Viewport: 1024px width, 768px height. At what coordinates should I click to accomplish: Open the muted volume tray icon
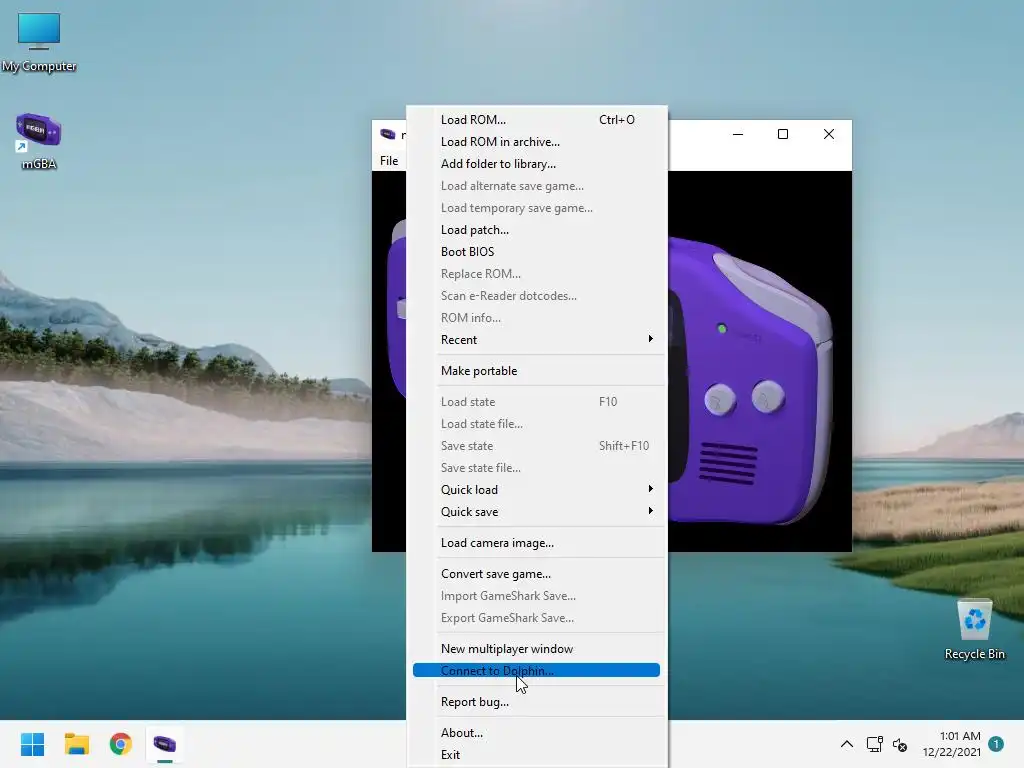pyautogui.click(x=900, y=744)
